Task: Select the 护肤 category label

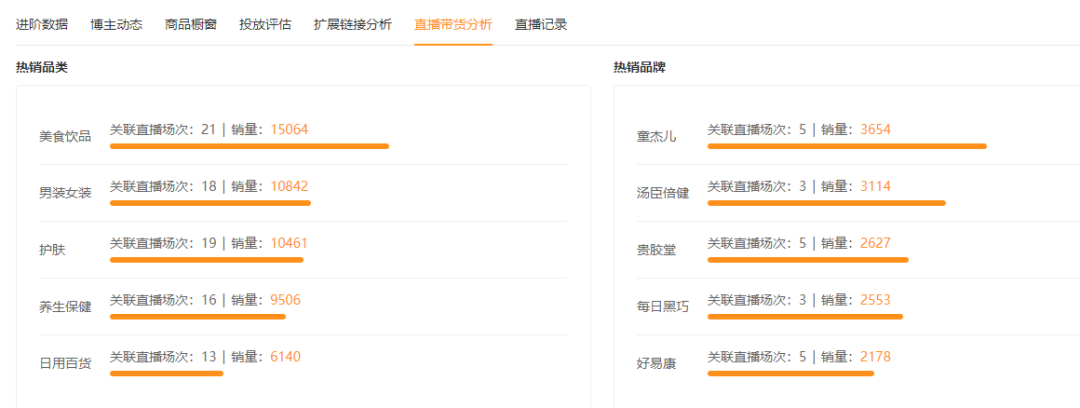Action: [x=52, y=250]
